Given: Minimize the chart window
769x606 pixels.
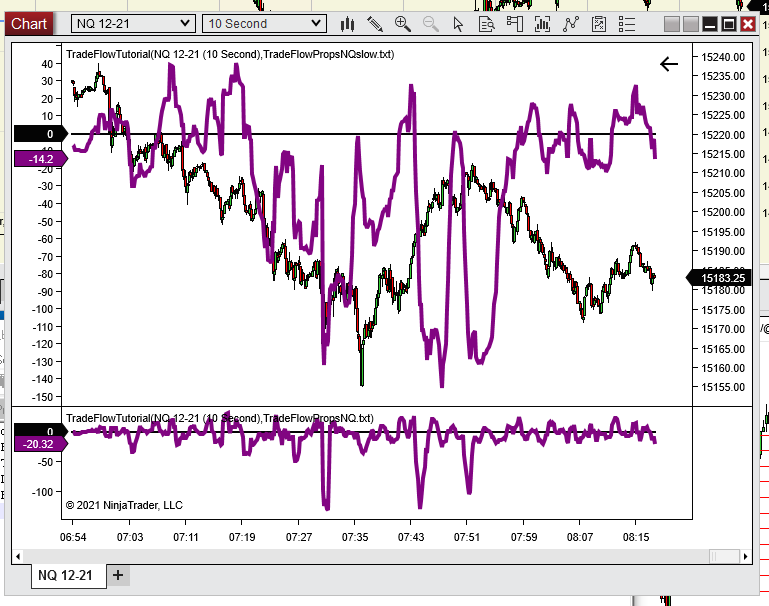Looking at the screenshot, I should tap(710, 24).
